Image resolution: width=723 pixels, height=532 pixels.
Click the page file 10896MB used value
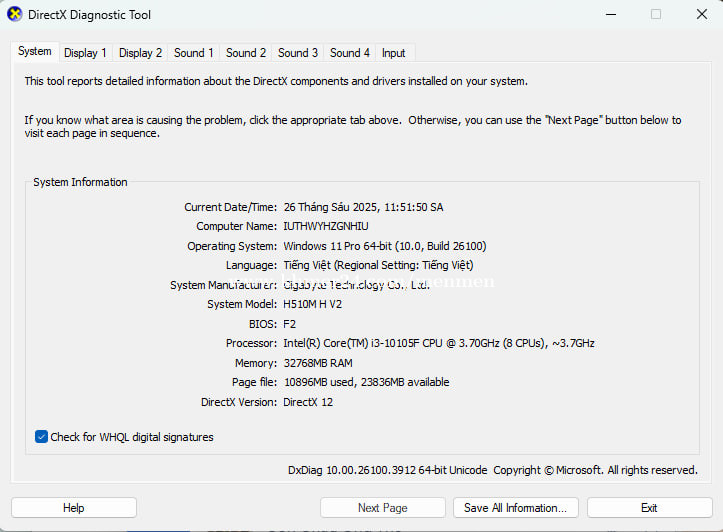pyautogui.click(x=366, y=382)
